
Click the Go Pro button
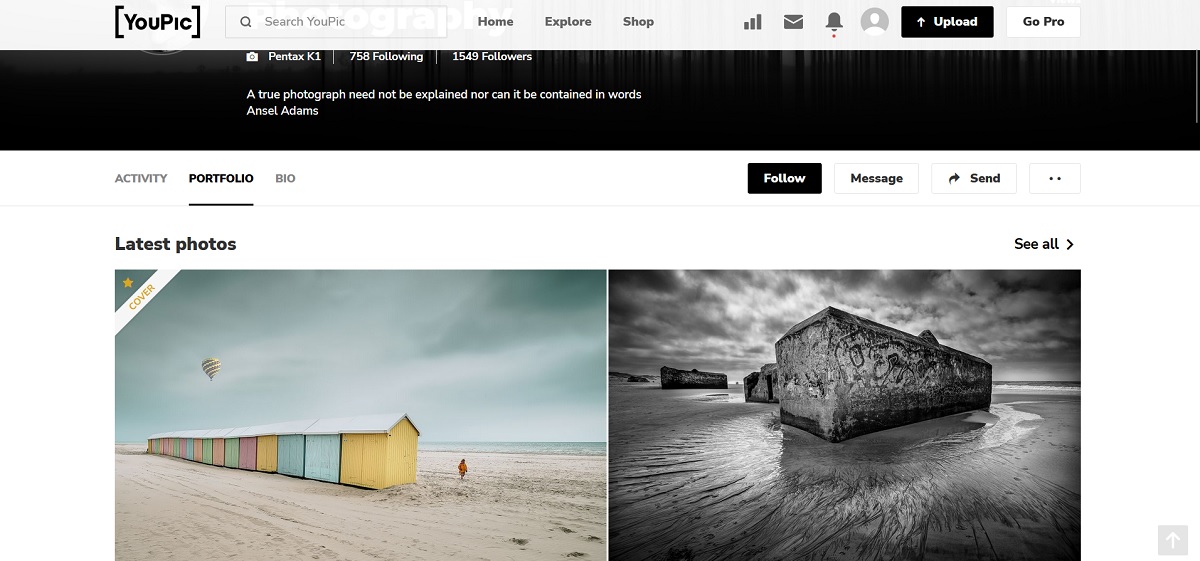(x=1043, y=22)
